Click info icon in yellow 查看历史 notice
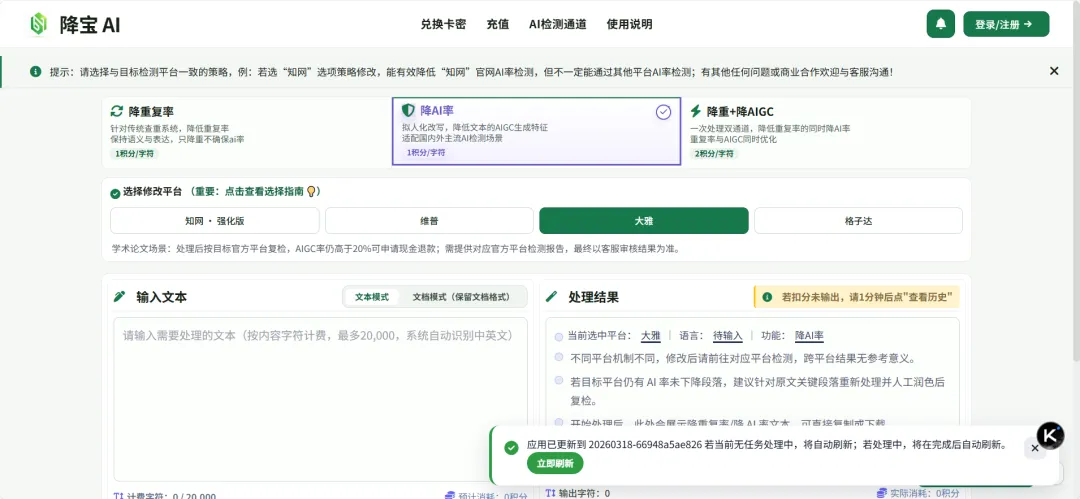 point(767,297)
